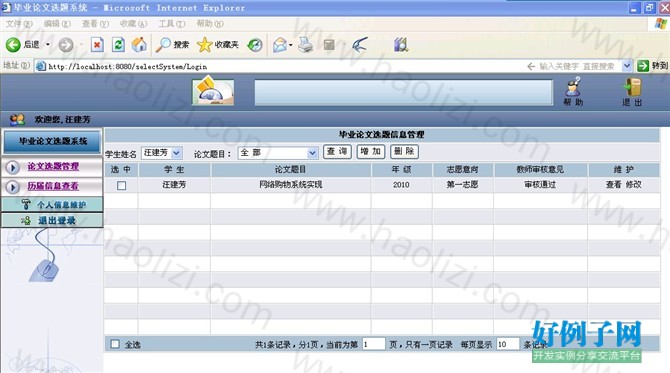This screenshot has height=373, width=670.
Task: Click the 查询 button
Action: [337, 151]
